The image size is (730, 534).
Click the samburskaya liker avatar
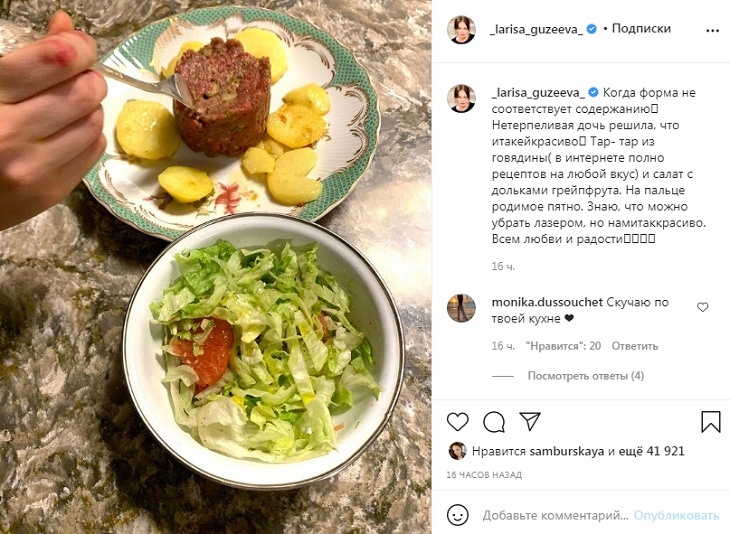click(x=457, y=451)
